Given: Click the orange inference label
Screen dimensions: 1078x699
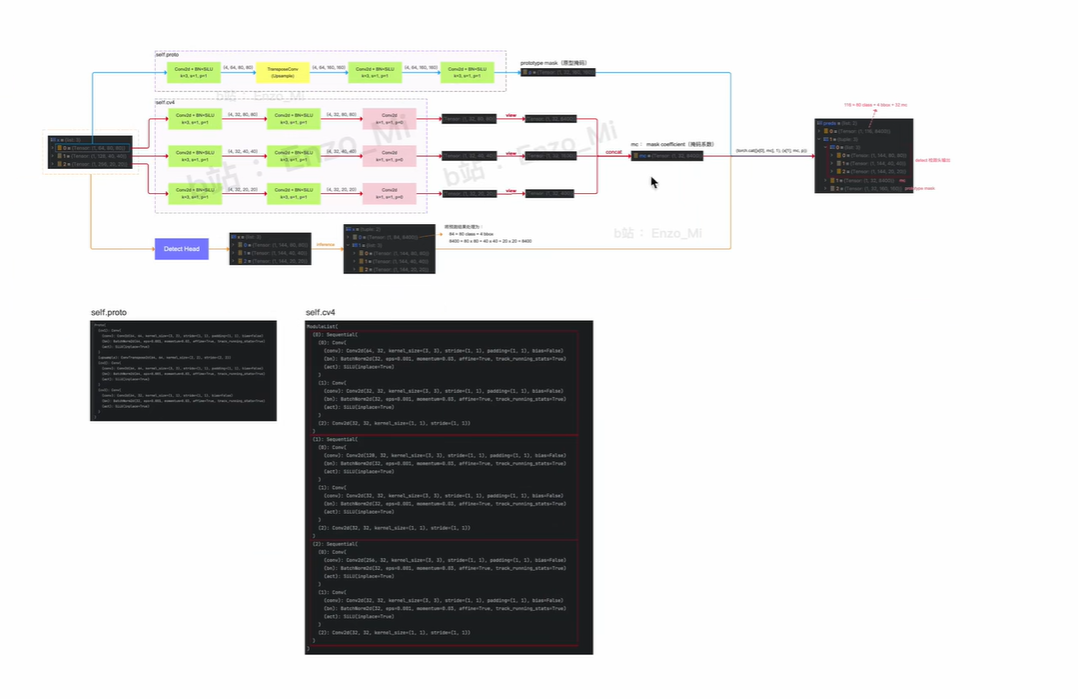Looking at the screenshot, I should point(326,245).
